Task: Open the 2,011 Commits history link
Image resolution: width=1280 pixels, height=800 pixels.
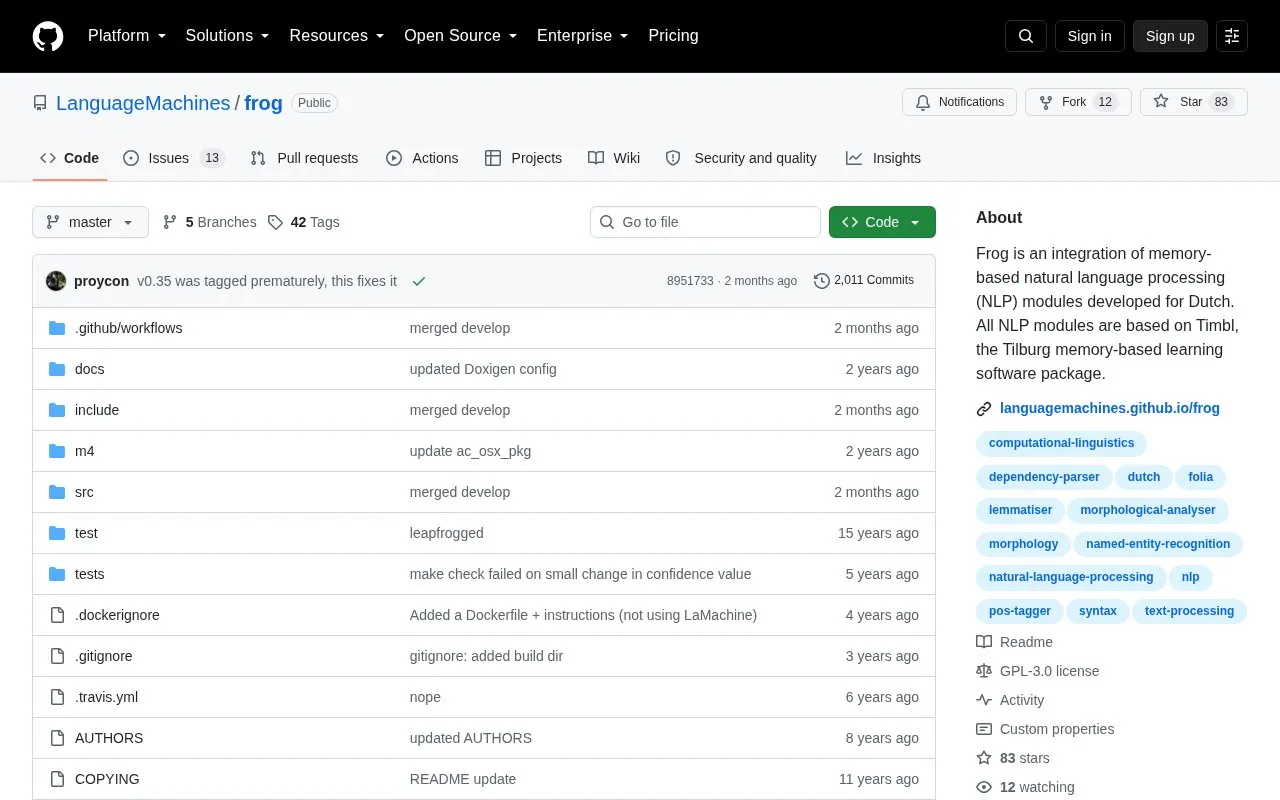Action: coord(864,281)
